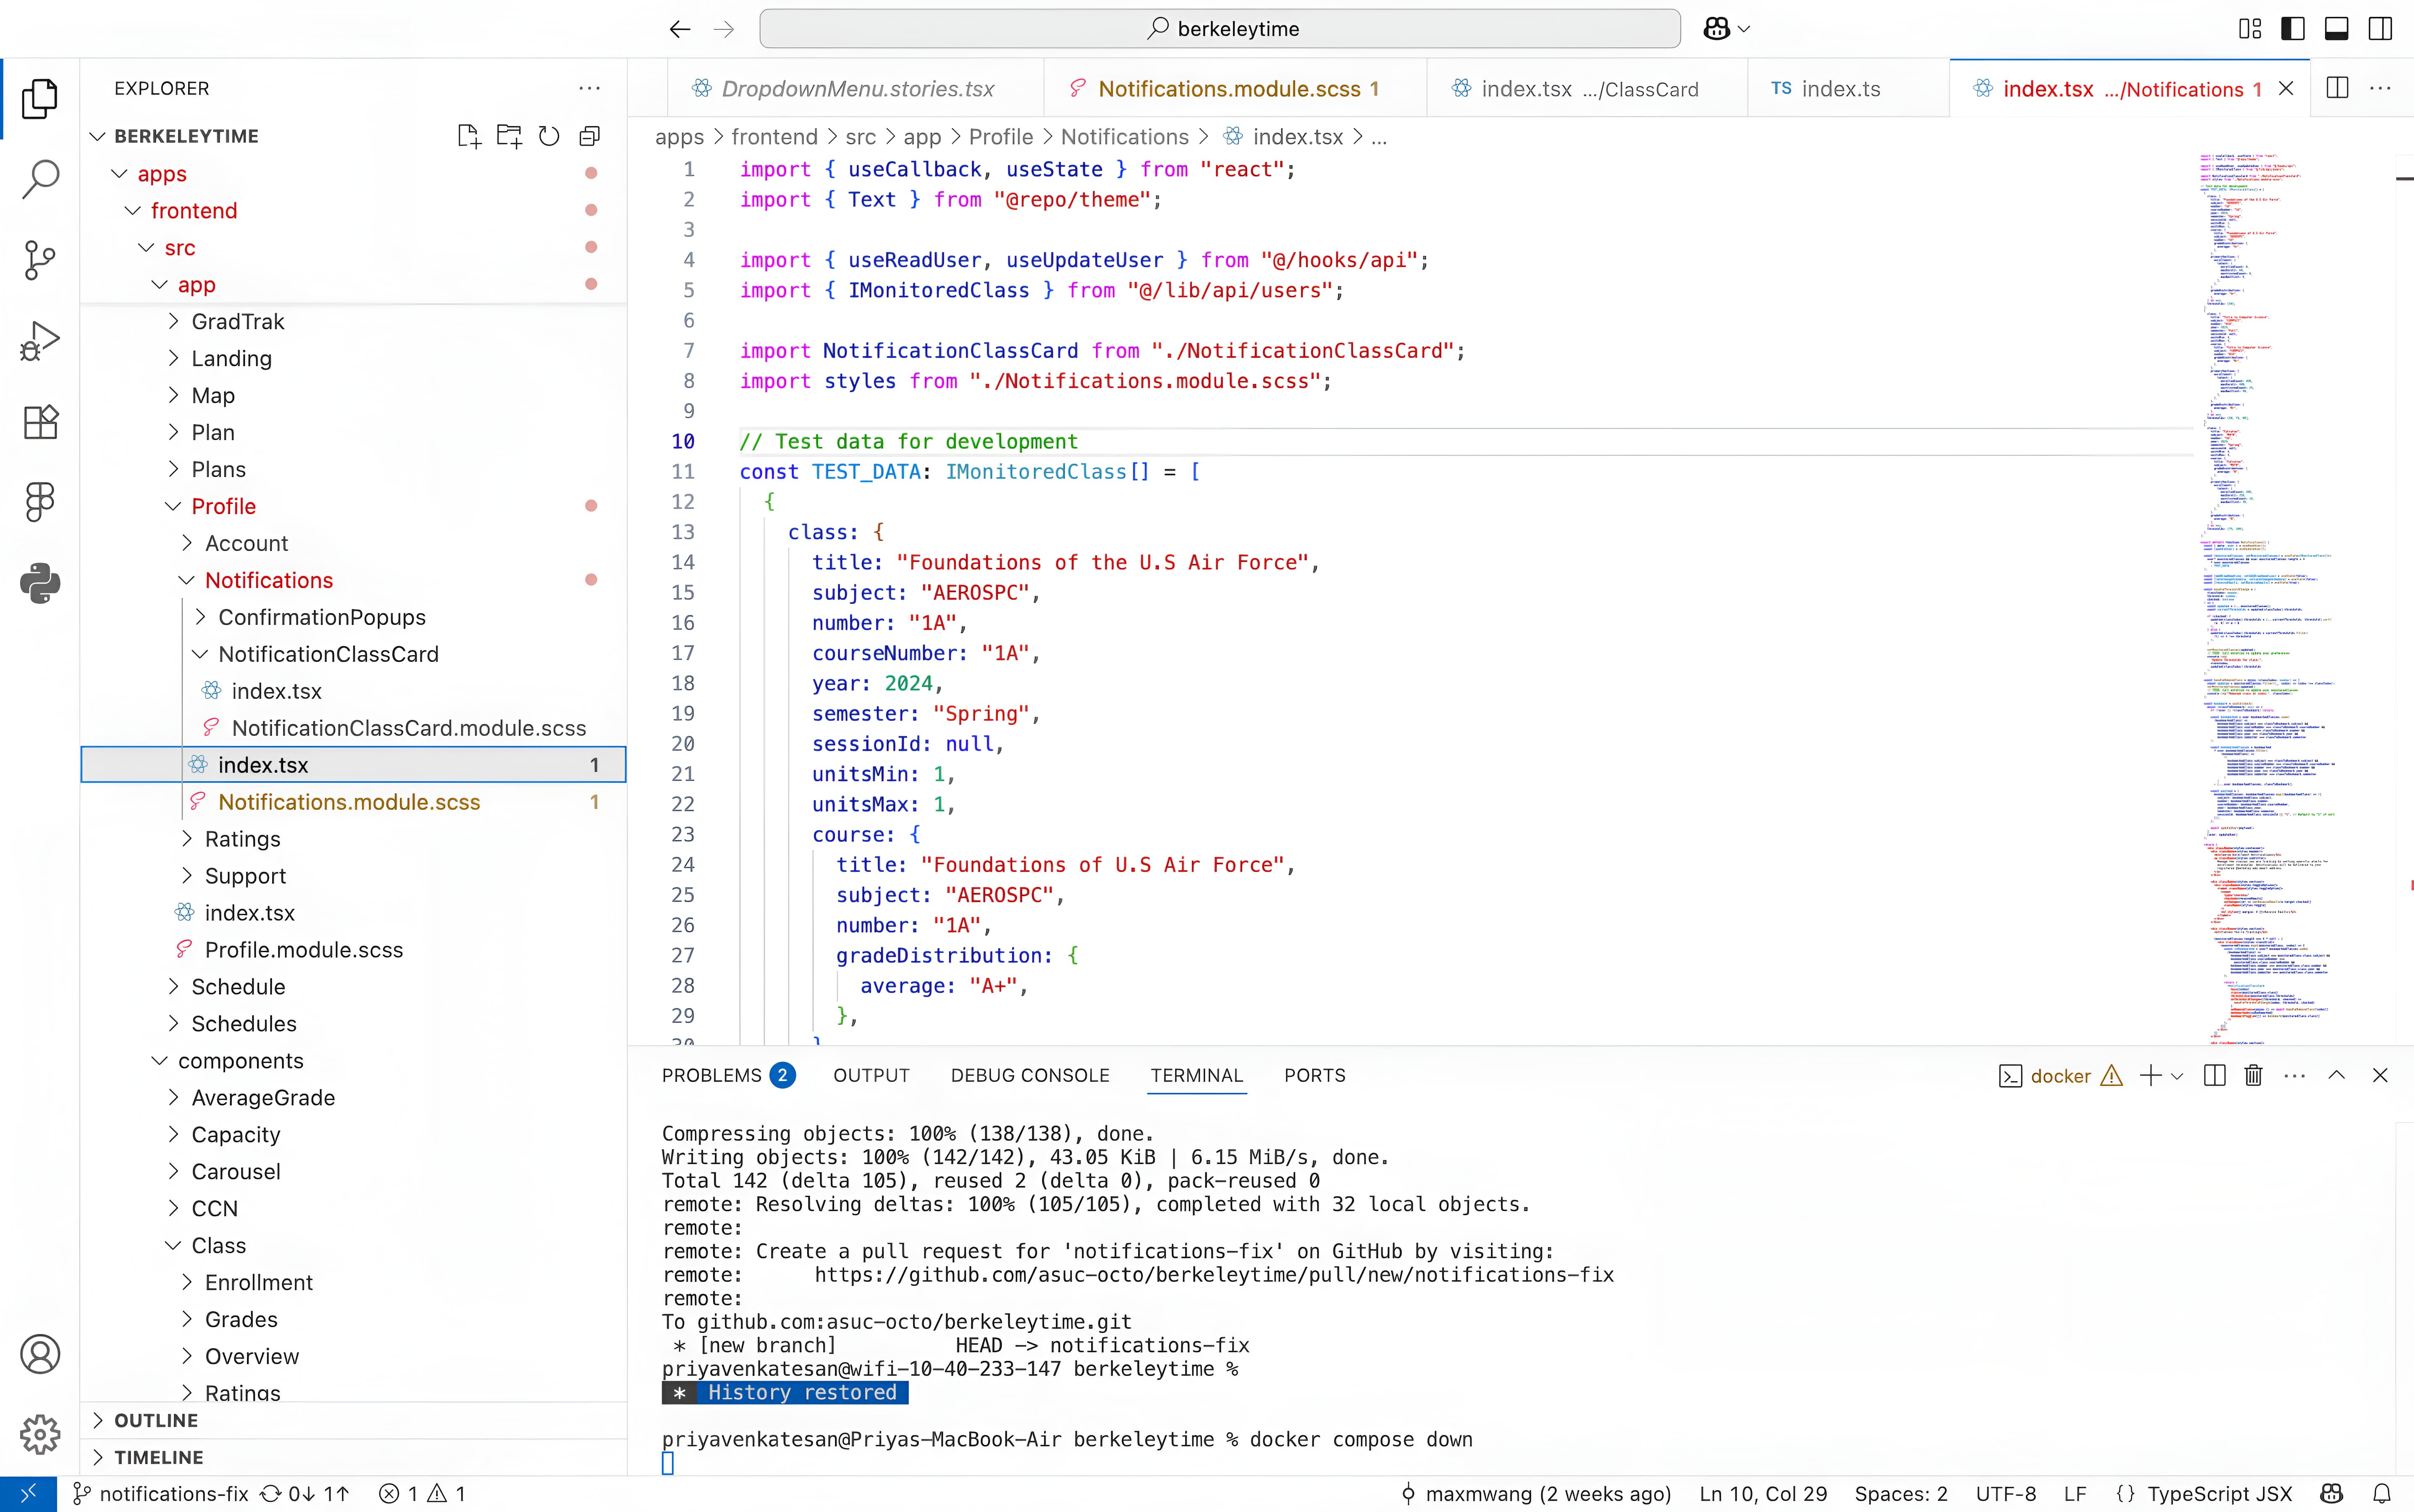Kill the terminal with the trash icon
2414x1512 pixels.
point(2253,1076)
